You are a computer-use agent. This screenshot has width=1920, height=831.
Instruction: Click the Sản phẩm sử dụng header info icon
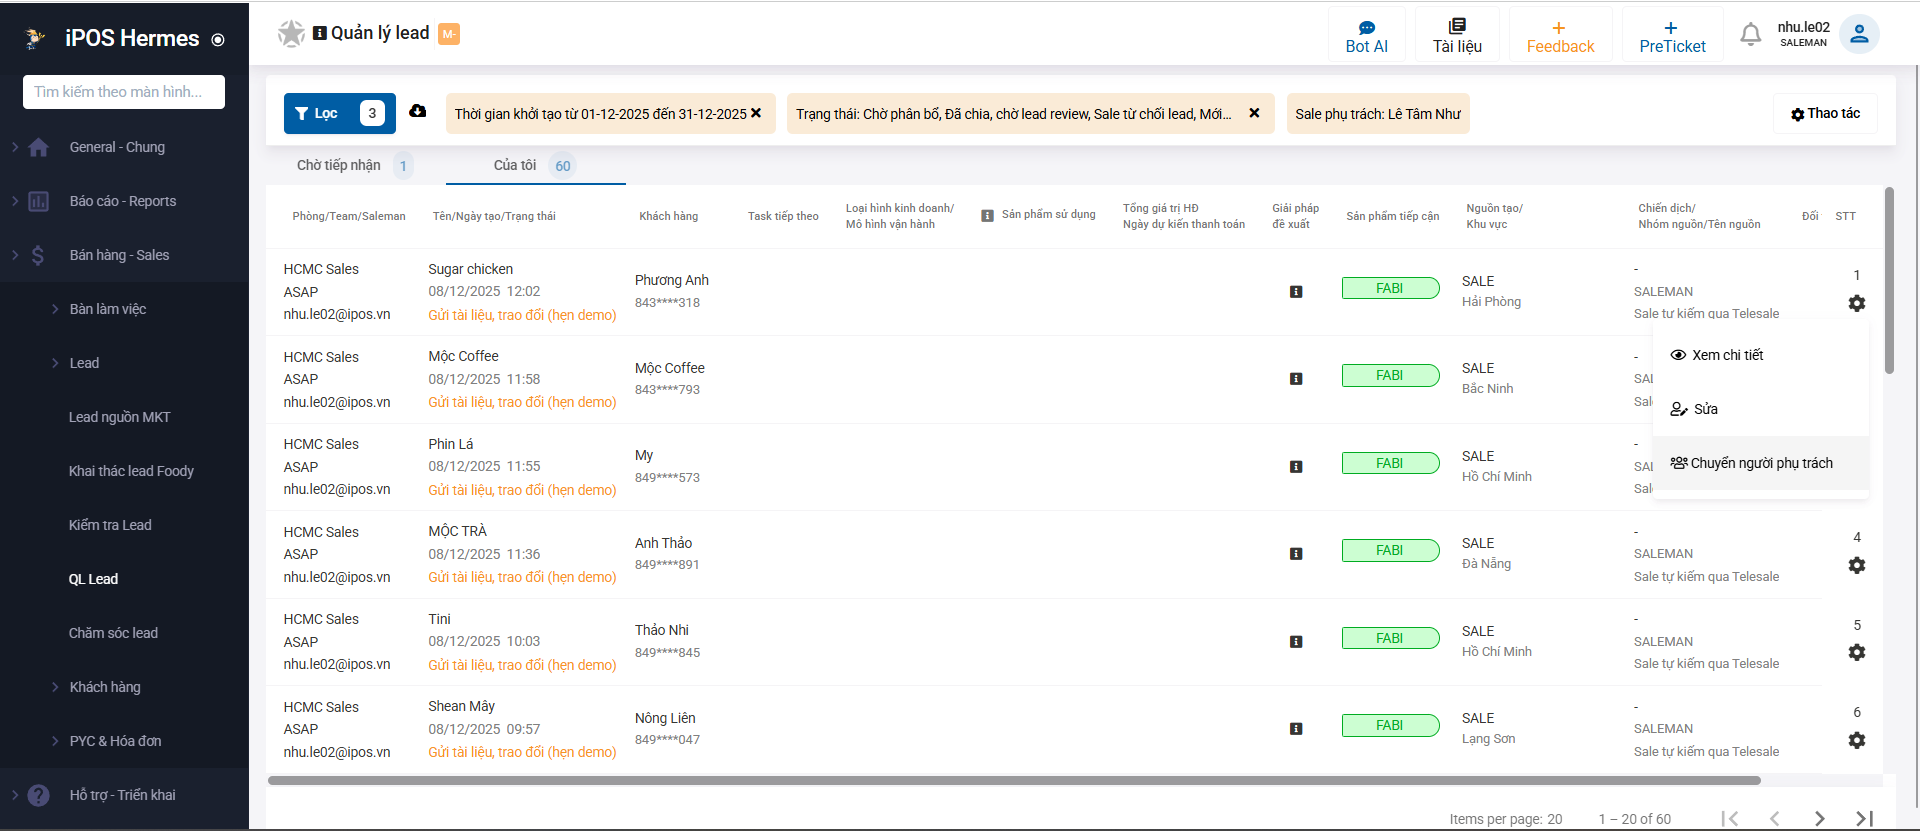click(987, 215)
